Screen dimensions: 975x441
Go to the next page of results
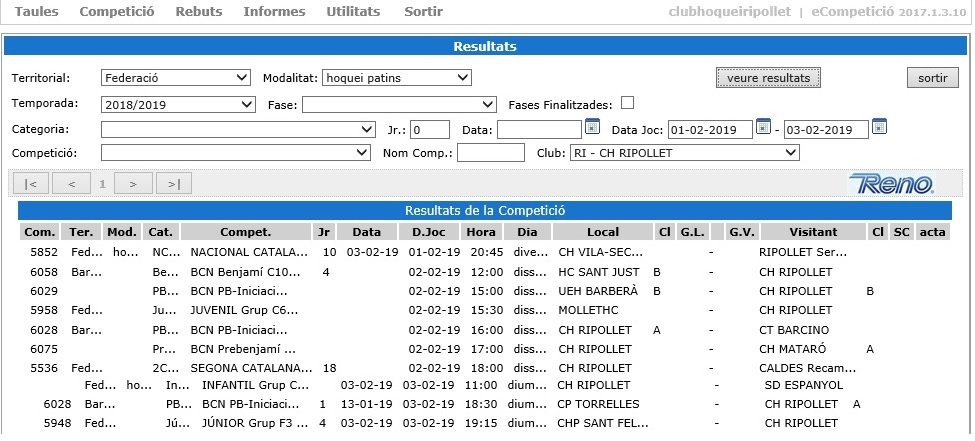(x=133, y=183)
